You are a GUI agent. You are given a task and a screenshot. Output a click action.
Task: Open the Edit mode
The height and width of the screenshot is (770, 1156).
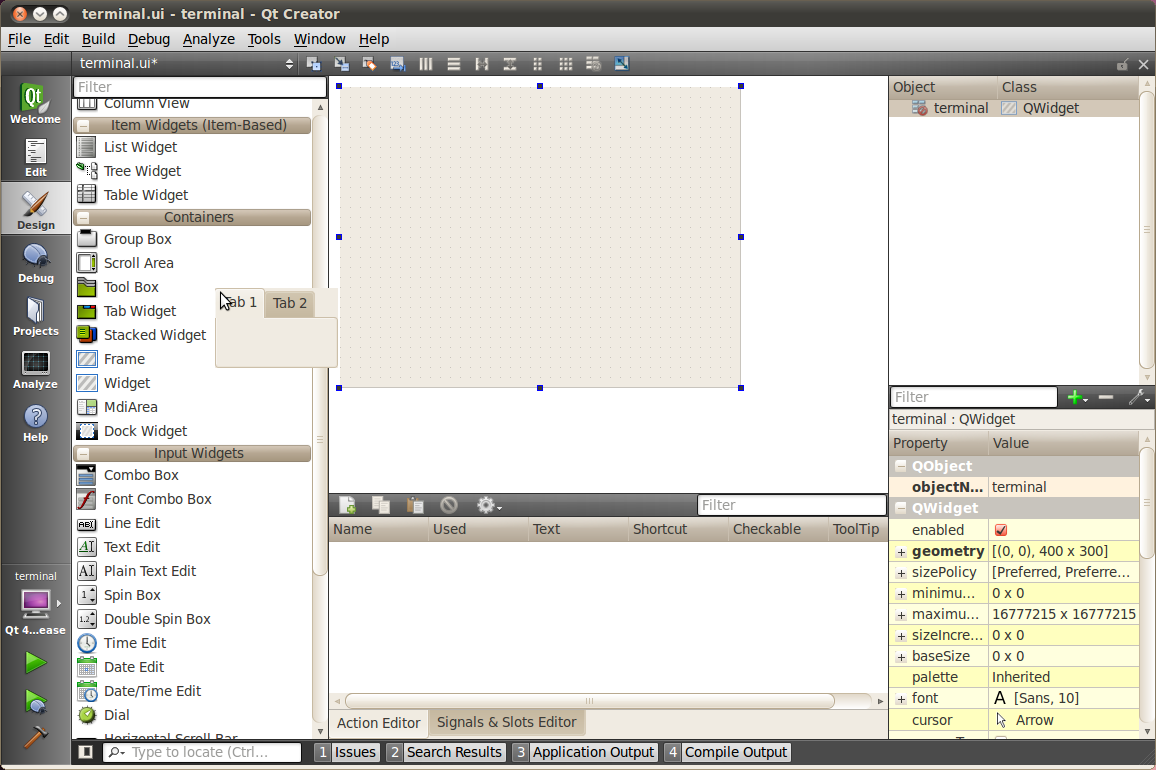35,156
